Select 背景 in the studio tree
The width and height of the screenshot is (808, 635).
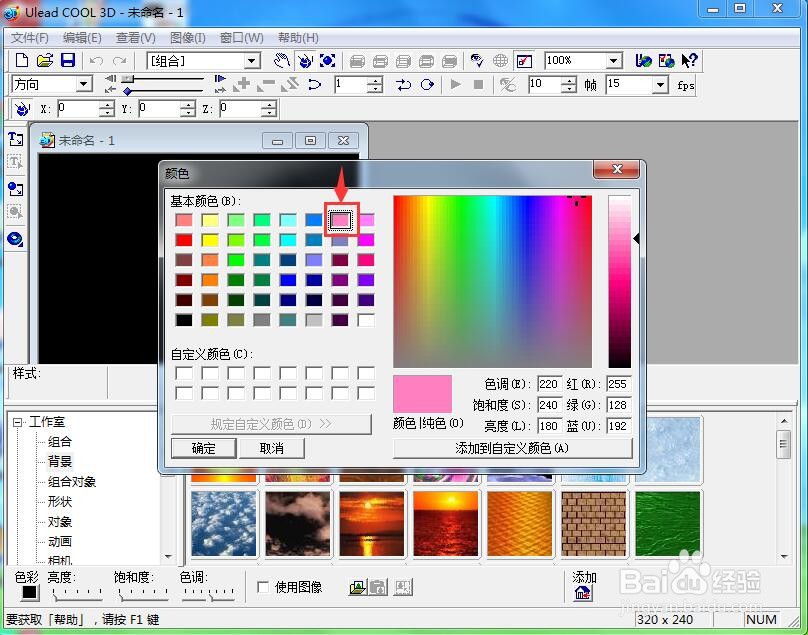60,461
